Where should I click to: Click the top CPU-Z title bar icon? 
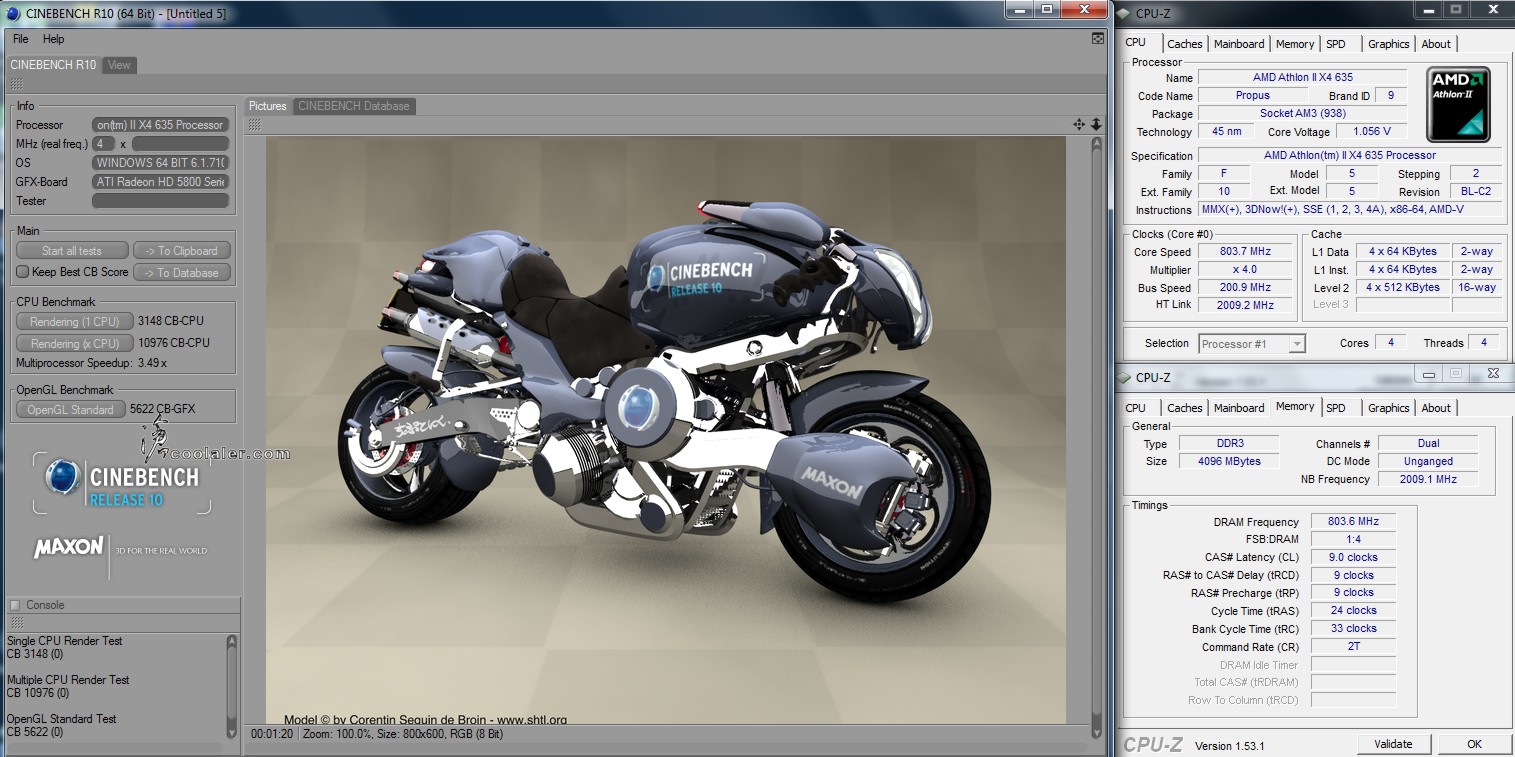coord(1124,13)
